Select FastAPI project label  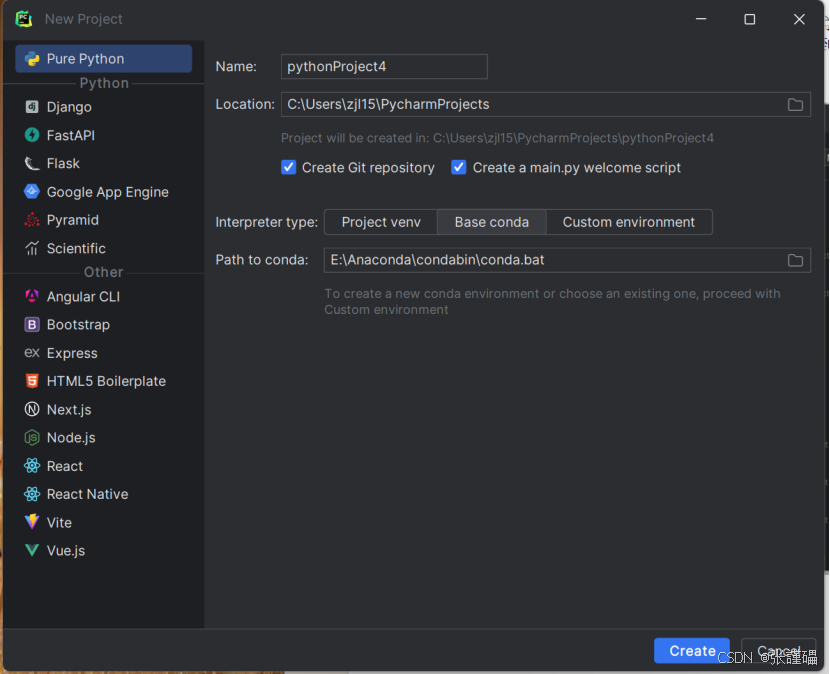71,136
